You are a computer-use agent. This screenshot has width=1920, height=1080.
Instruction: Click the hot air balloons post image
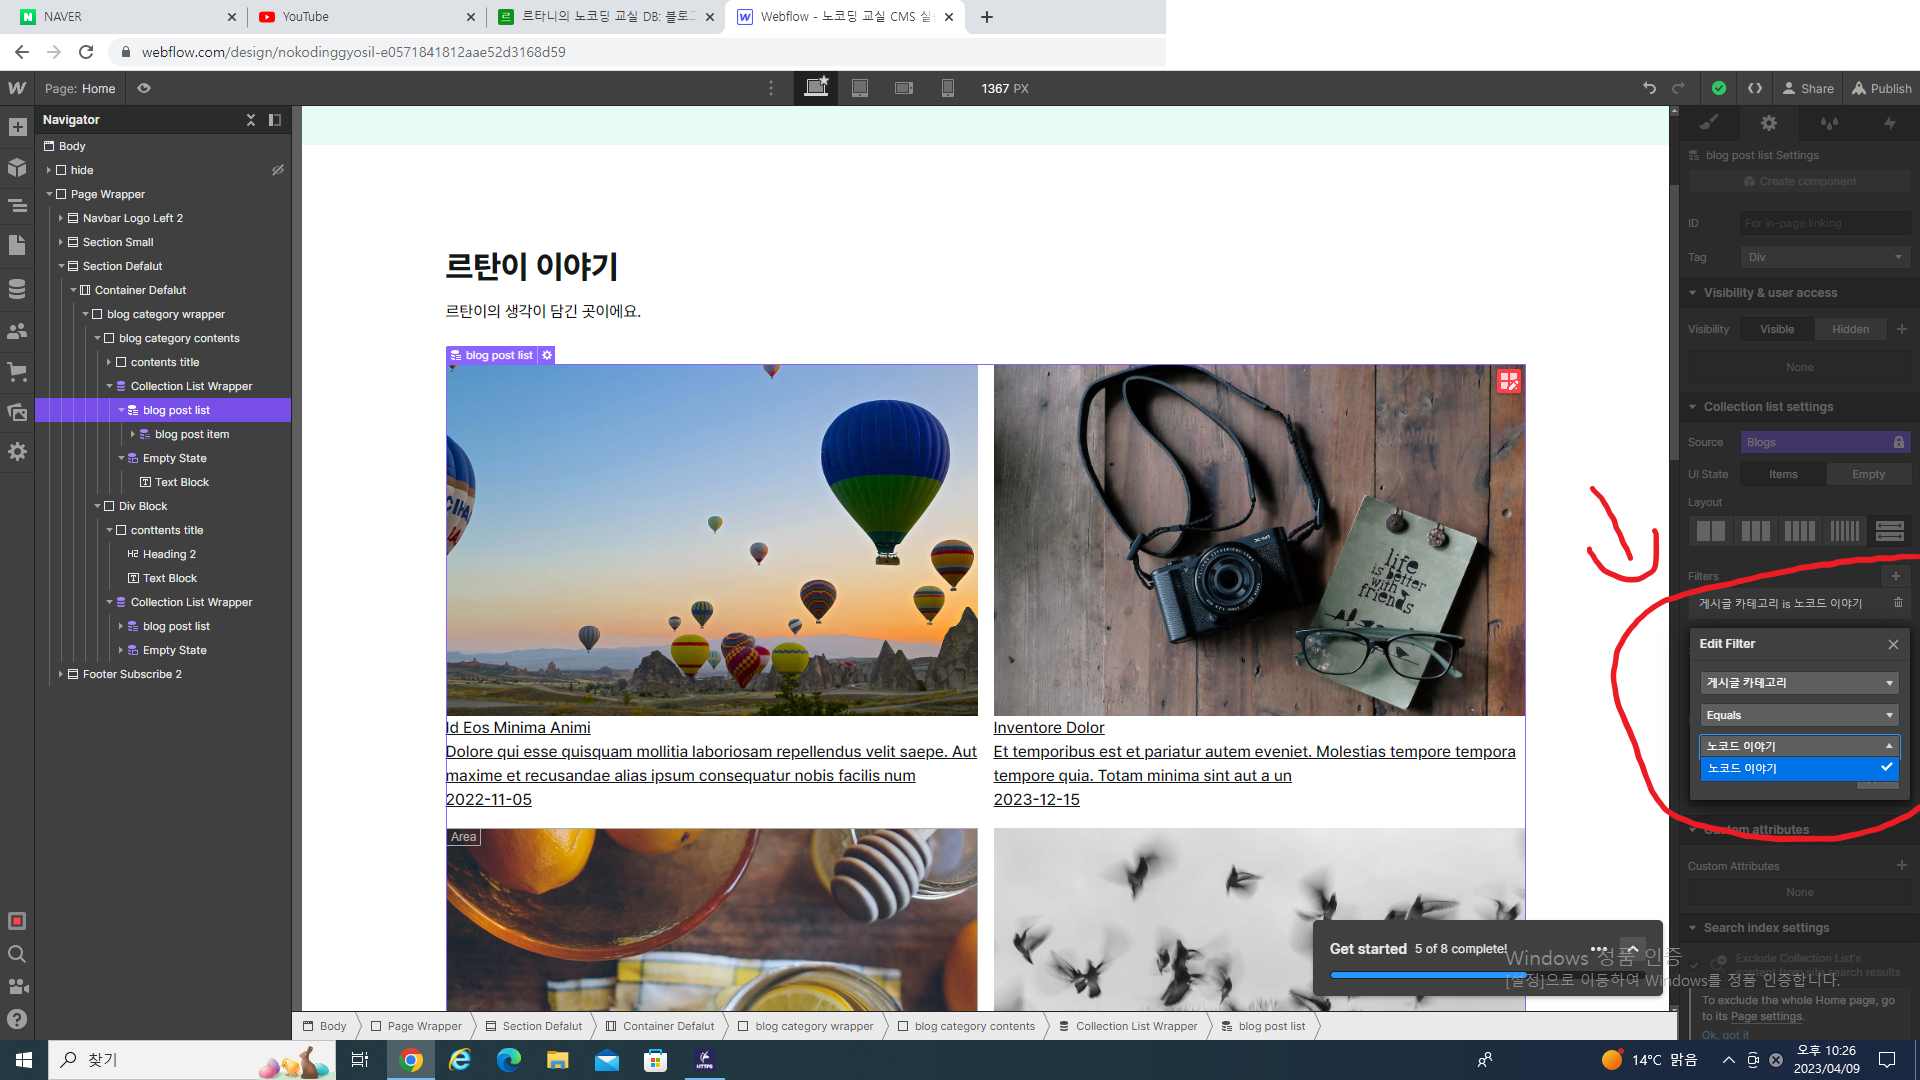[x=712, y=540]
